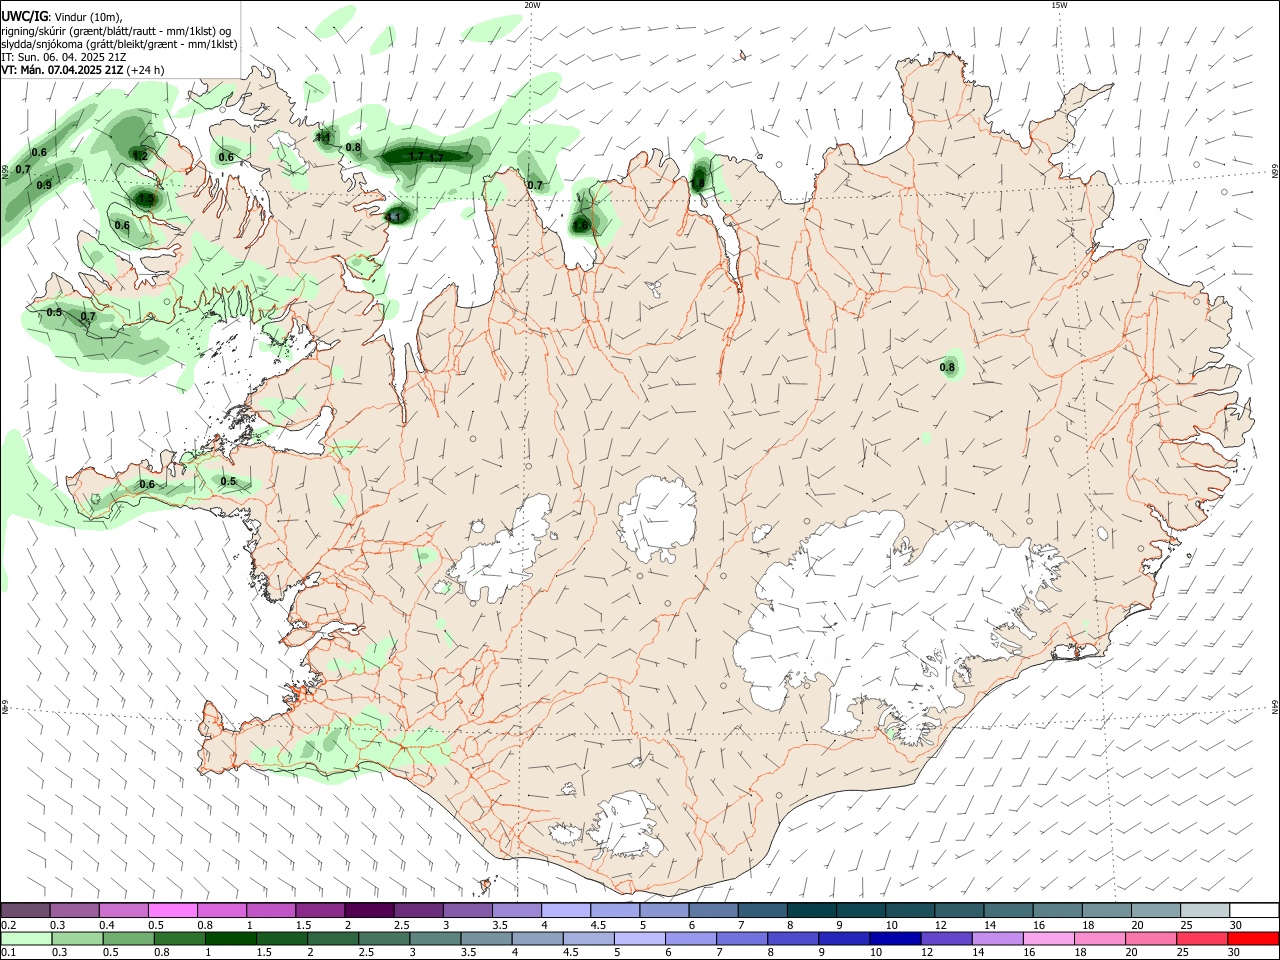Pick the darkest navy blue swatch in the lower legend
This screenshot has height=960, width=1280.
894,939
